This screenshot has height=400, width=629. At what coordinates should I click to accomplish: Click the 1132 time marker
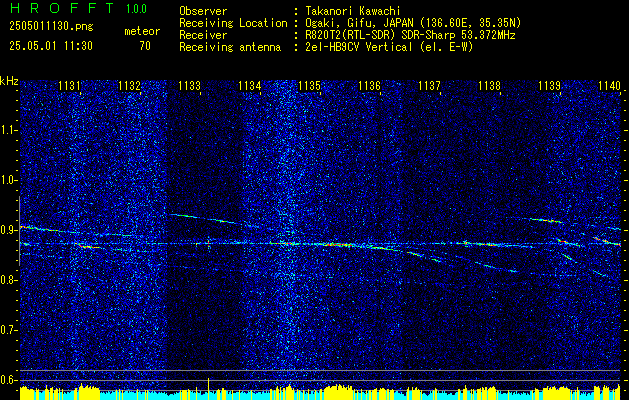(x=129, y=85)
